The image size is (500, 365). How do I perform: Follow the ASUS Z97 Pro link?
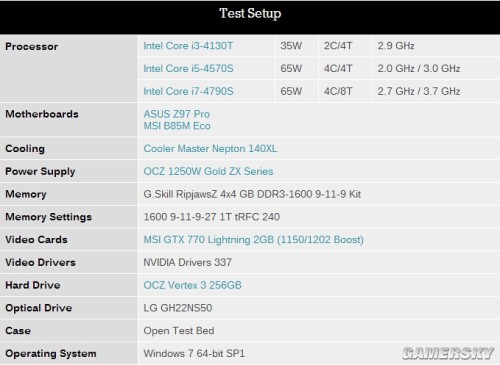coord(177,114)
